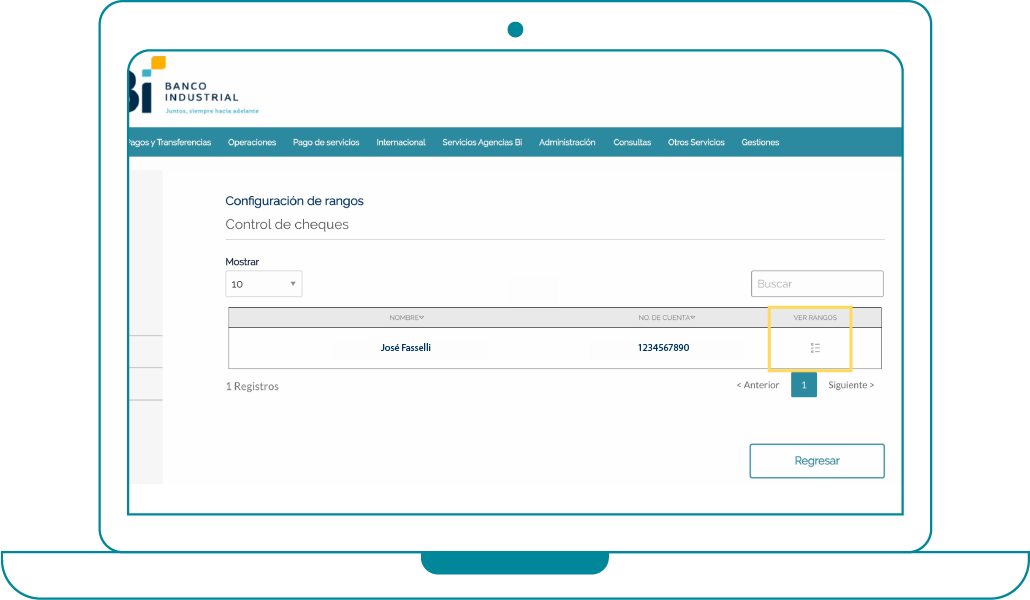Screen dimensions: 1030x600
Task: Open the Pagos y Transferencias menu
Action: 170,142
